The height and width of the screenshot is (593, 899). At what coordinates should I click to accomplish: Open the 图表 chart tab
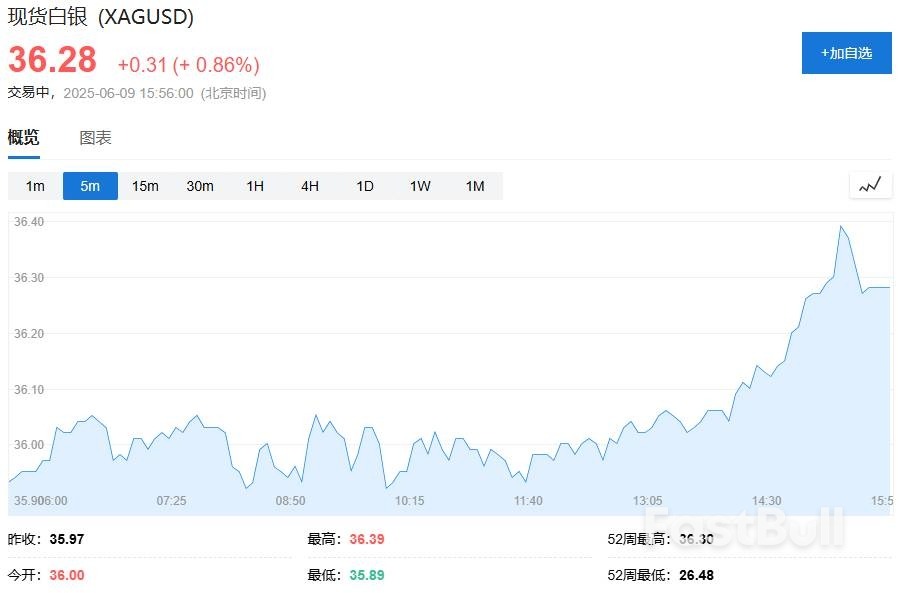[95, 138]
